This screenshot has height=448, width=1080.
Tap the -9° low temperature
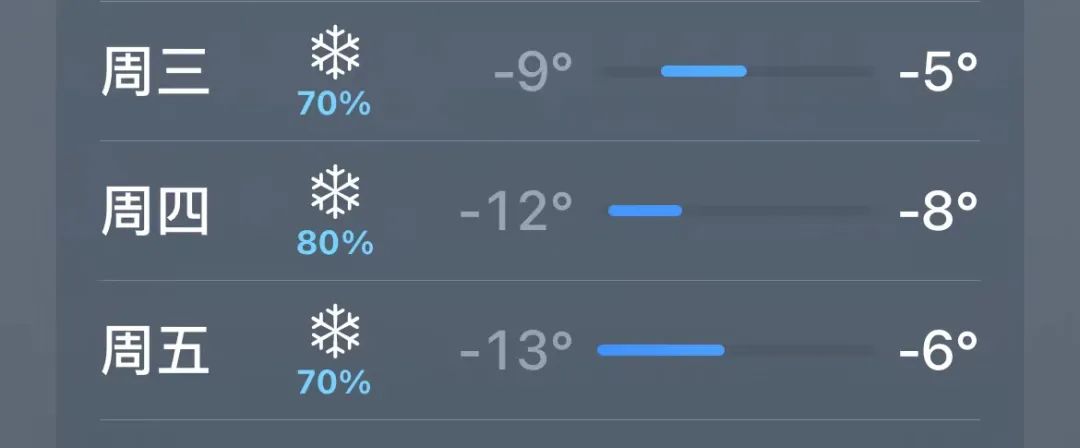(533, 72)
